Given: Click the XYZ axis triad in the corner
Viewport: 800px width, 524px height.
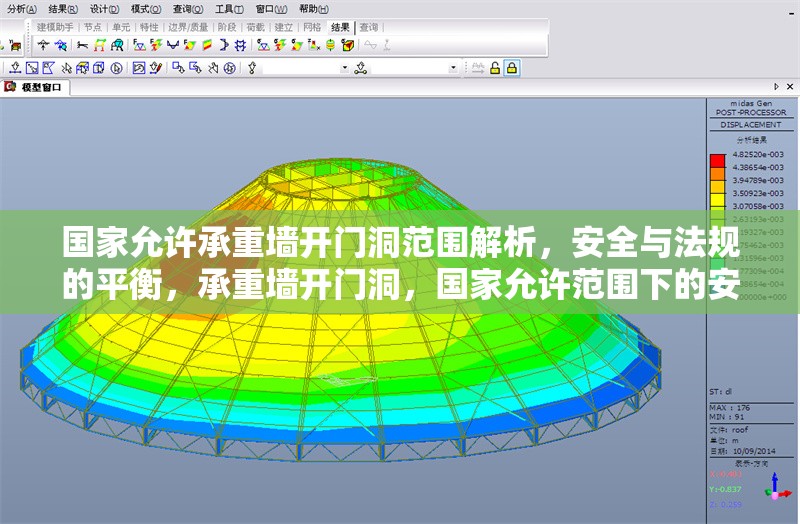Looking at the screenshot, I should [776, 487].
